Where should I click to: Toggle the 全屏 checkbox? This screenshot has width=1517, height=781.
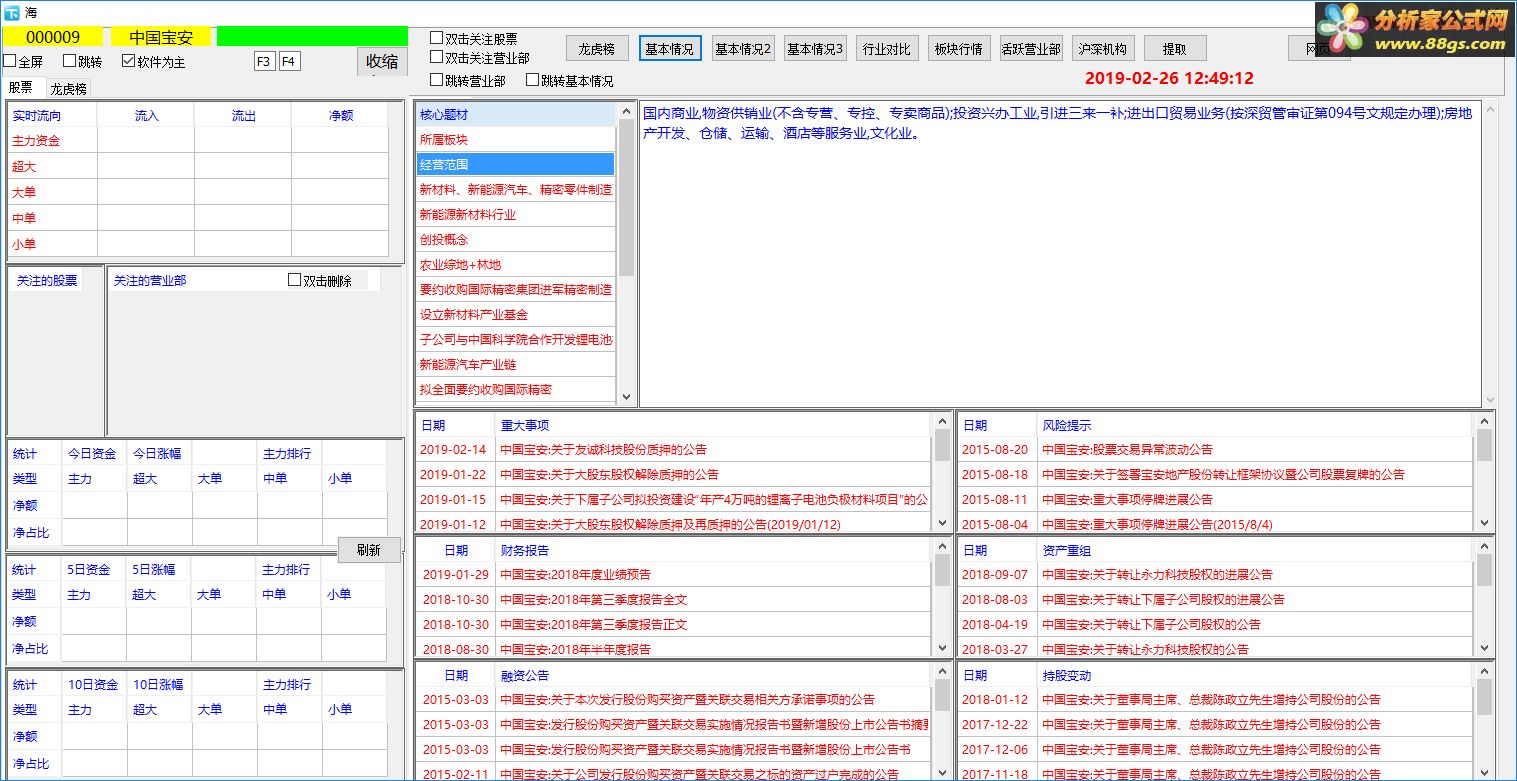coord(9,61)
